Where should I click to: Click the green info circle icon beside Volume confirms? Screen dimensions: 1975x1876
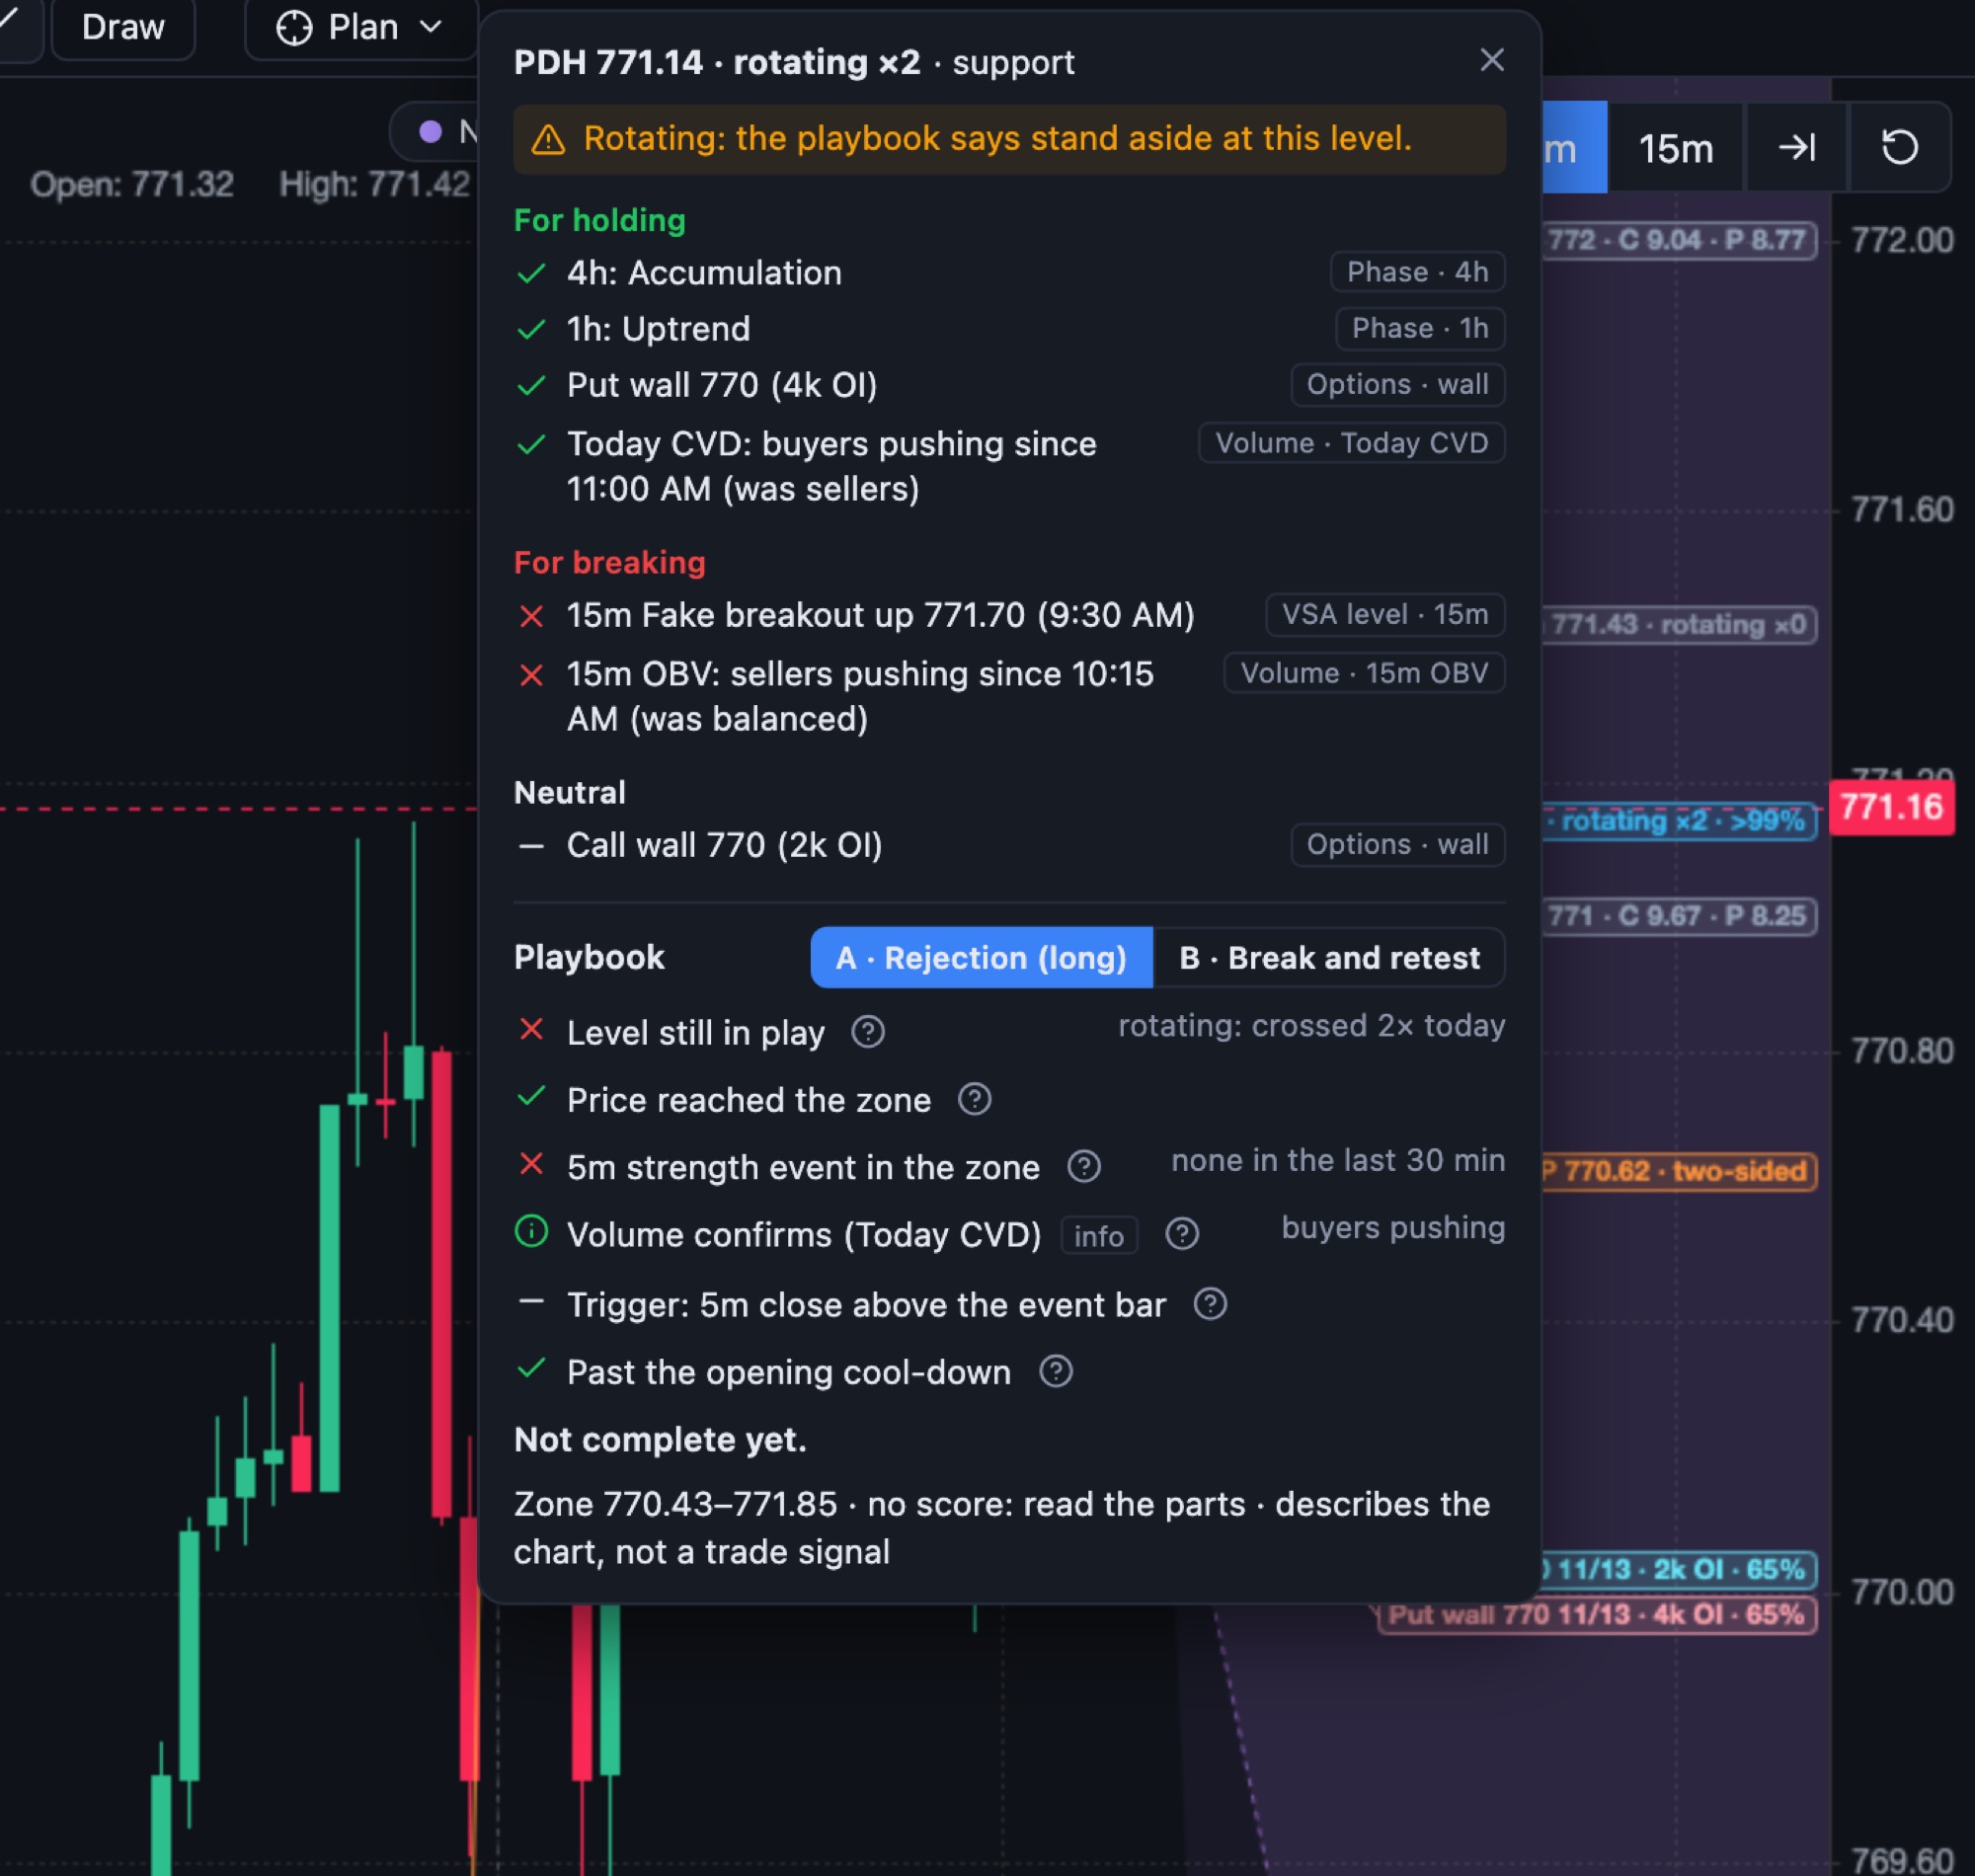tap(531, 1232)
